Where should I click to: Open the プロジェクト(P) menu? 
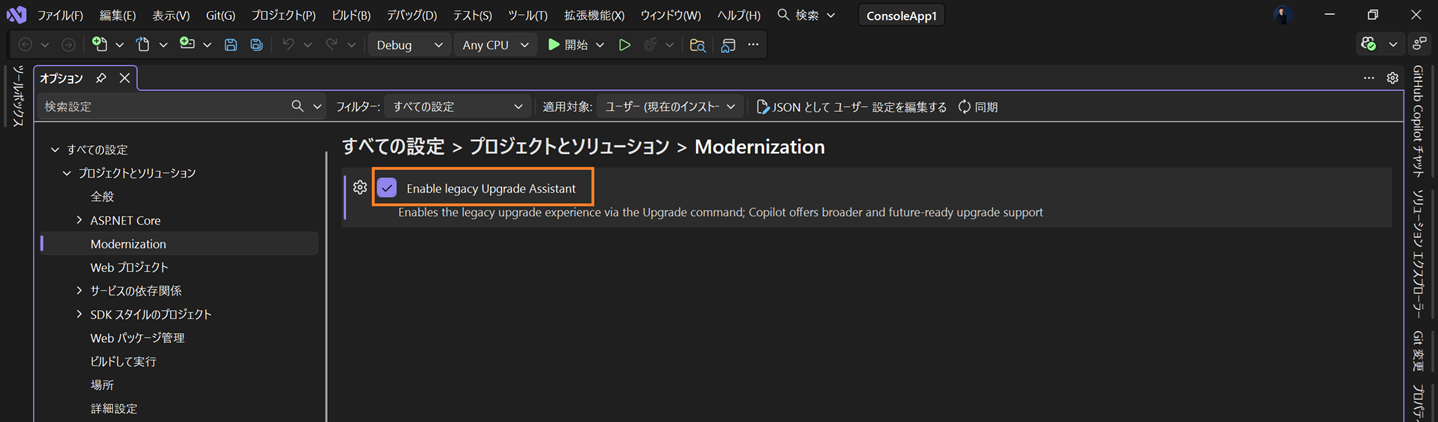coord(283,15)
